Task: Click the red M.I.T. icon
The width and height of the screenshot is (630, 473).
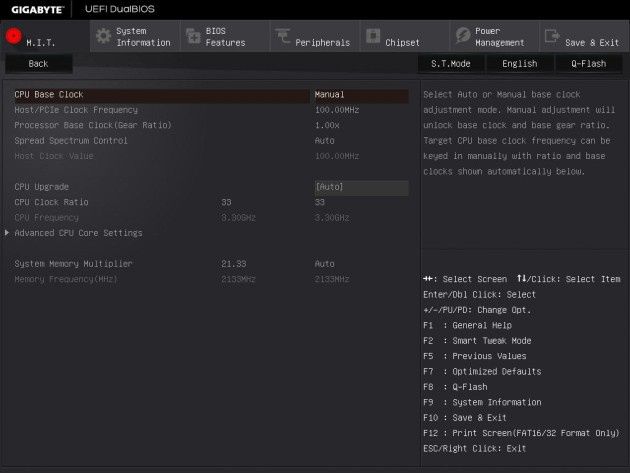Action: pos(13,36)
